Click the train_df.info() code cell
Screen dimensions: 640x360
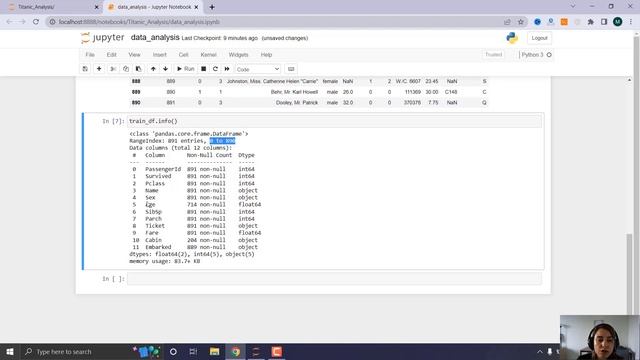pyautogui.click(x=334, y=121)
